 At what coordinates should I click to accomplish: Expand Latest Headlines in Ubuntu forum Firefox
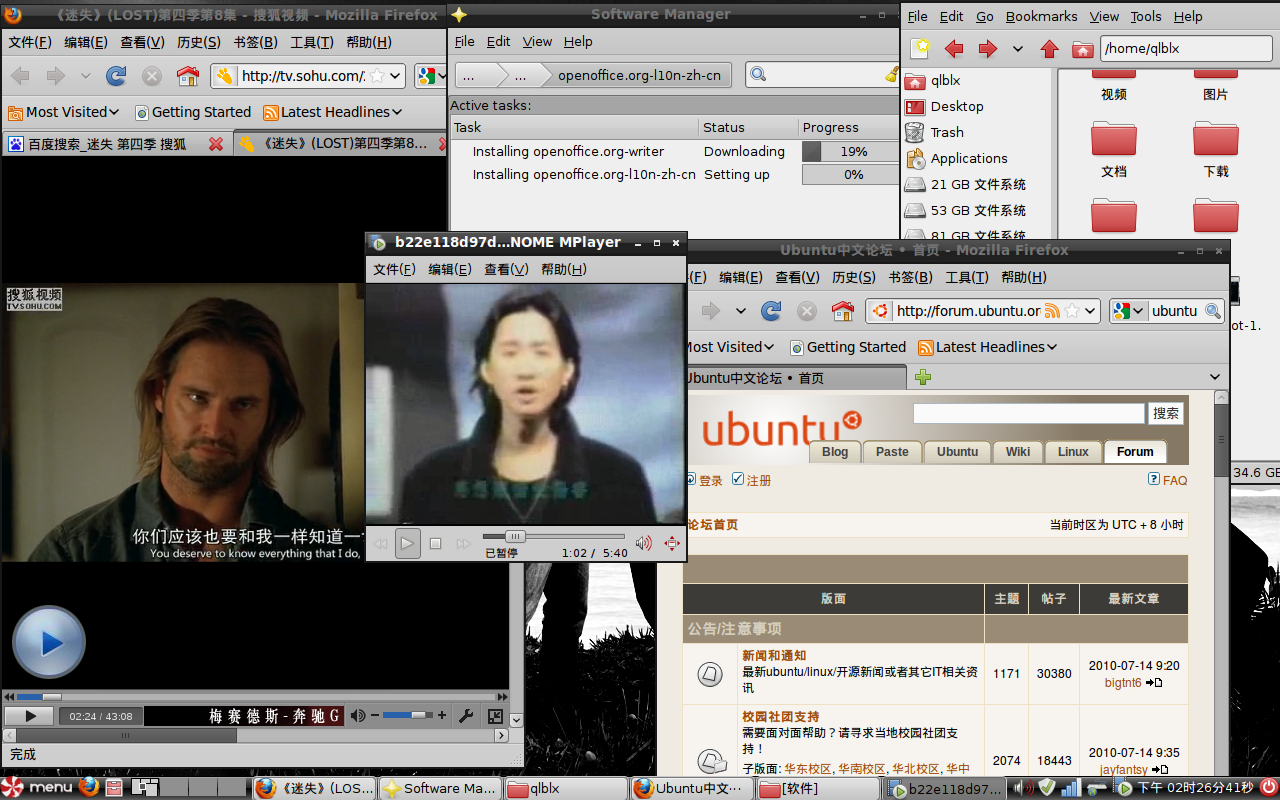[x=988, y=347]
